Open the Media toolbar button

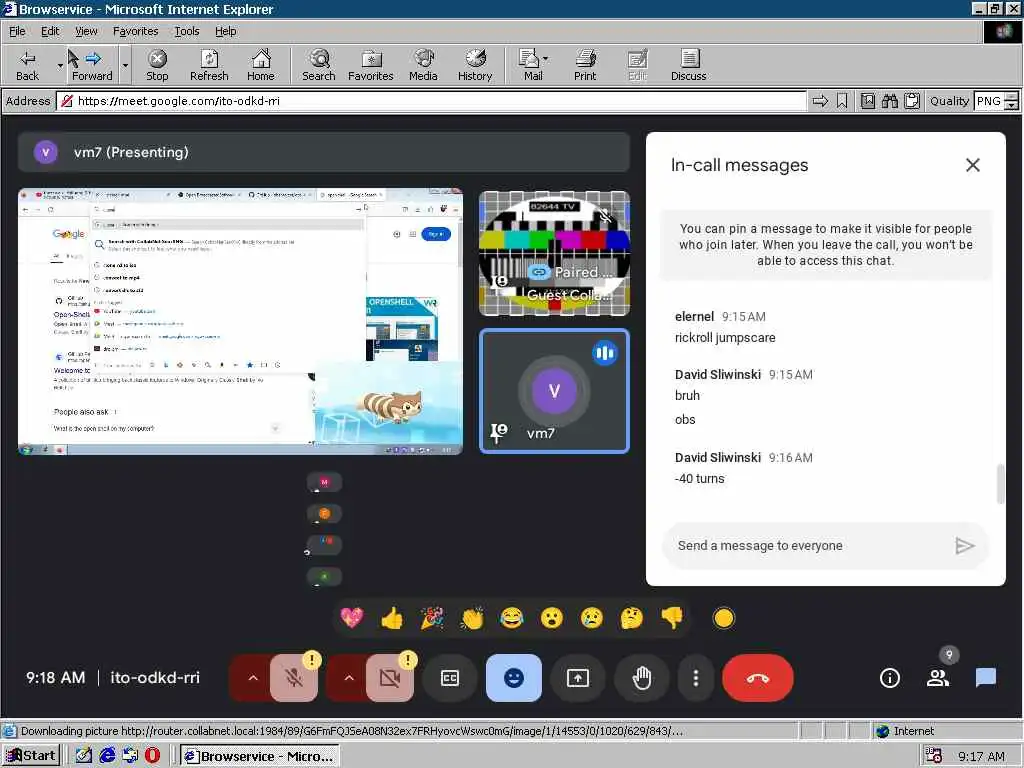[x=423, y=65]
